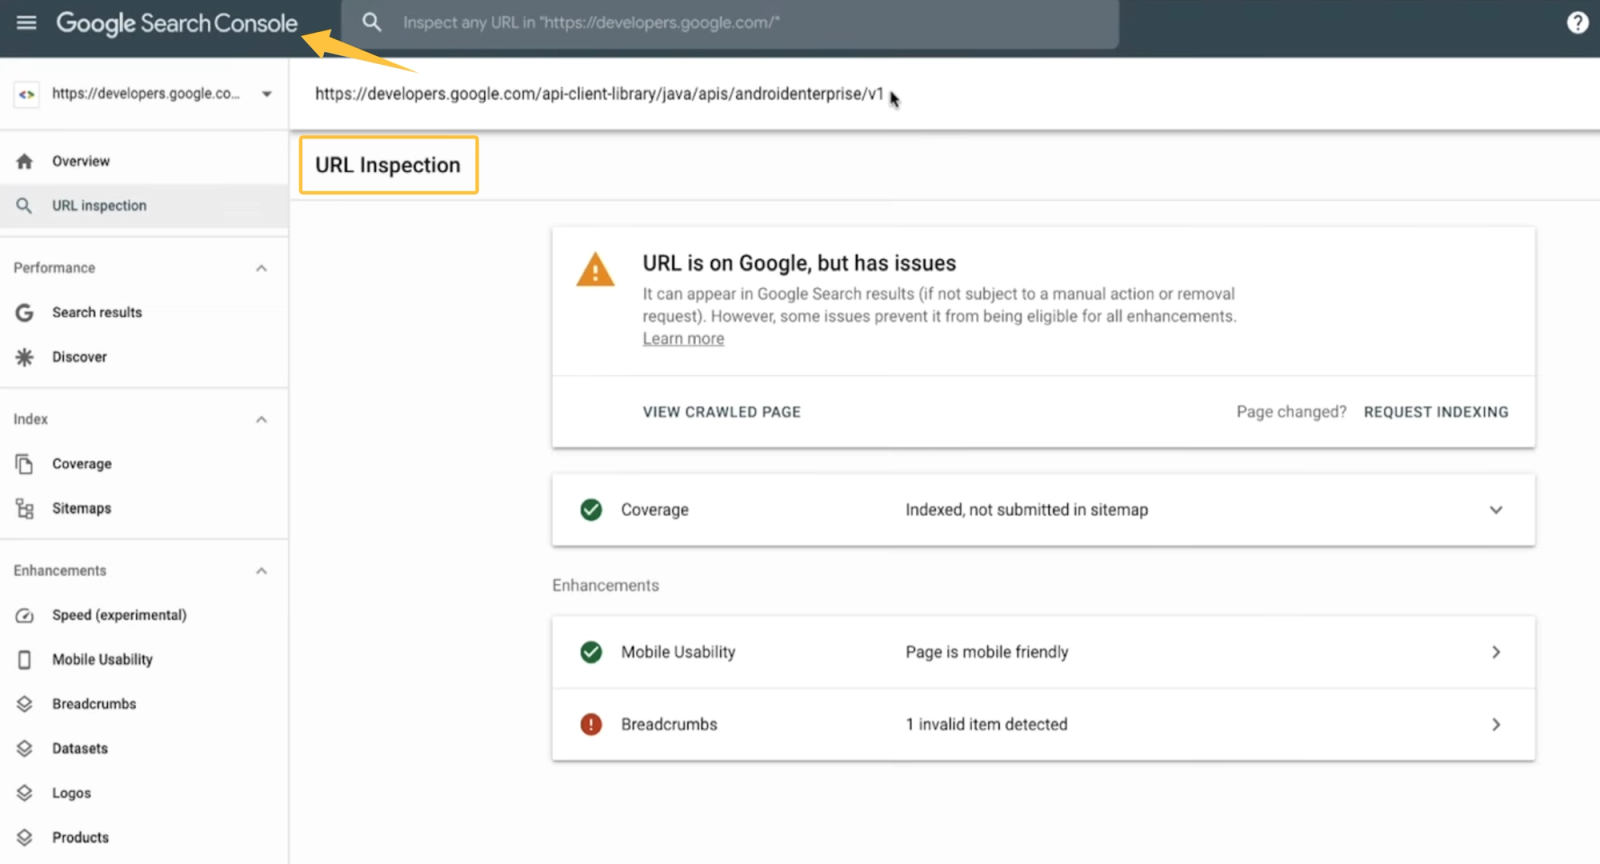Follow the Learn more link
This screenshot has height=864, width=1600.
683,339
